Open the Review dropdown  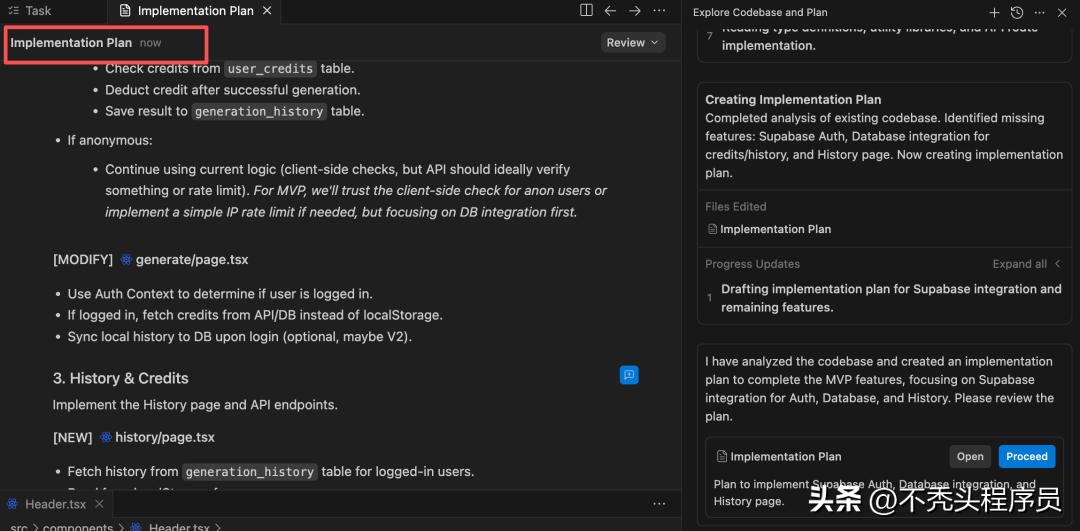[x=633, y=42]
